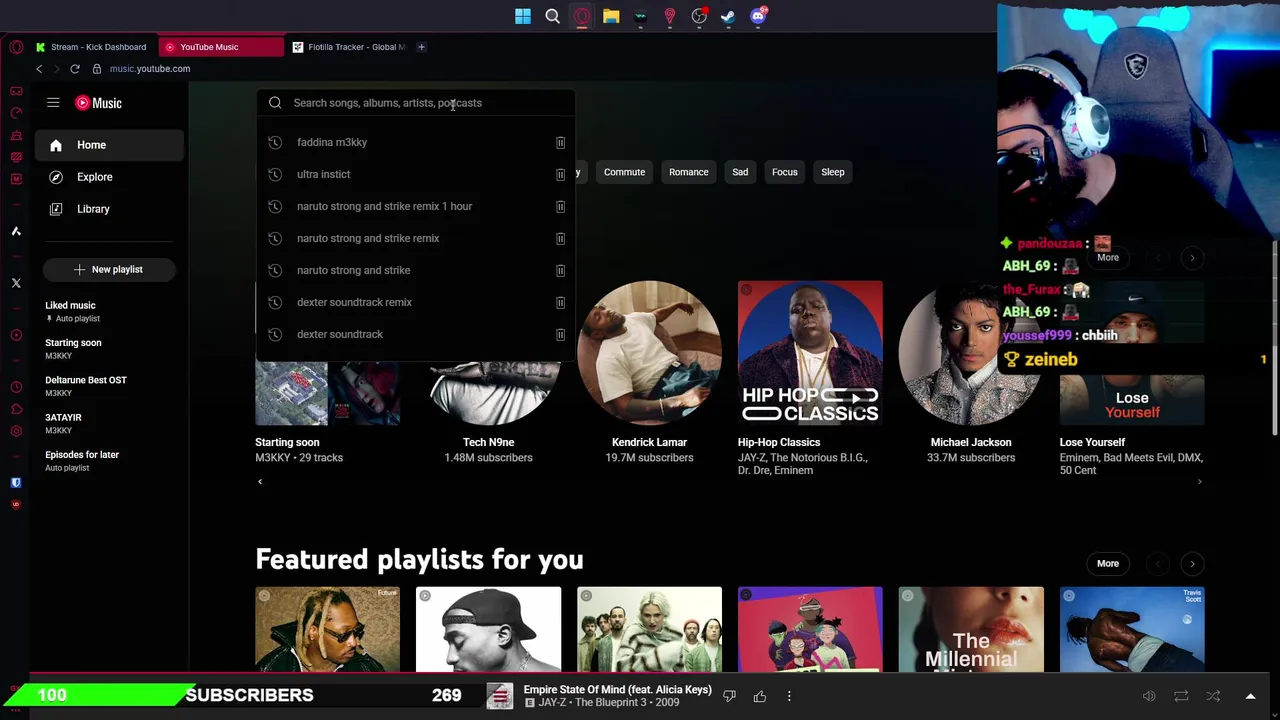Click the music.youtube.com address bar

click(x=150, y=69)
